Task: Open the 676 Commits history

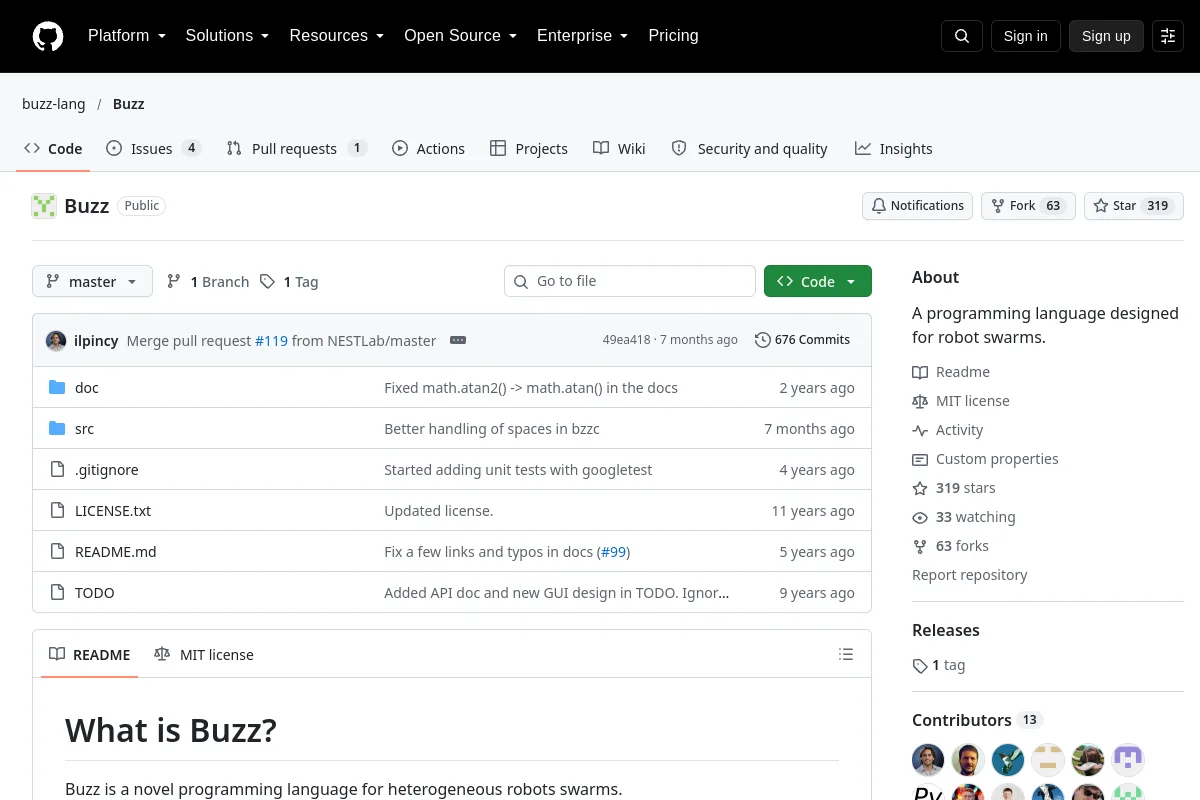Action: click(803, 340)
